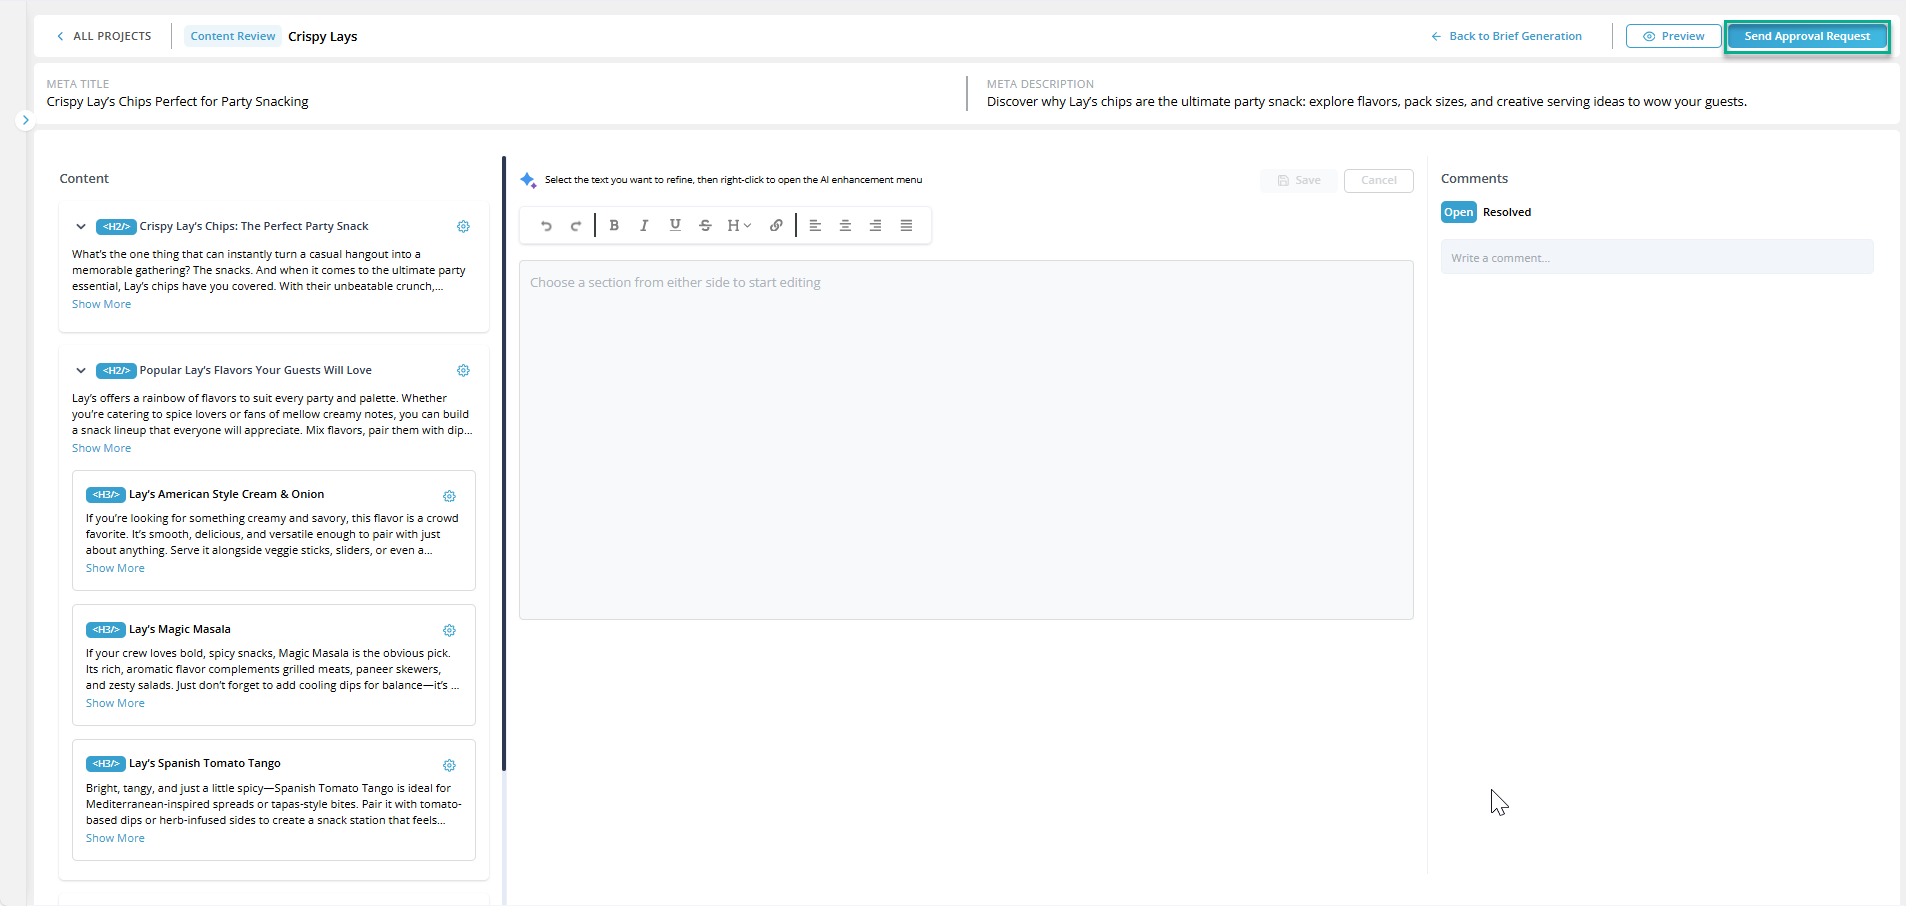Open the heading level dropdown
This screenshot has height=906, width=1906.
click(739, 226)
